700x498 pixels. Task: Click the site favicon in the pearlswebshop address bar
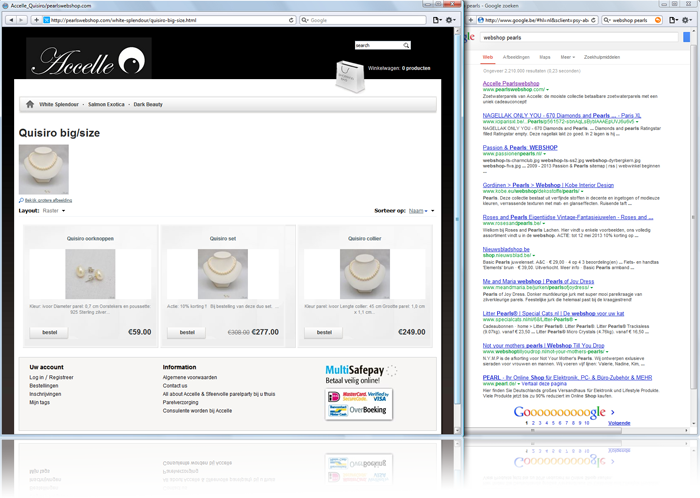(46, 20)
